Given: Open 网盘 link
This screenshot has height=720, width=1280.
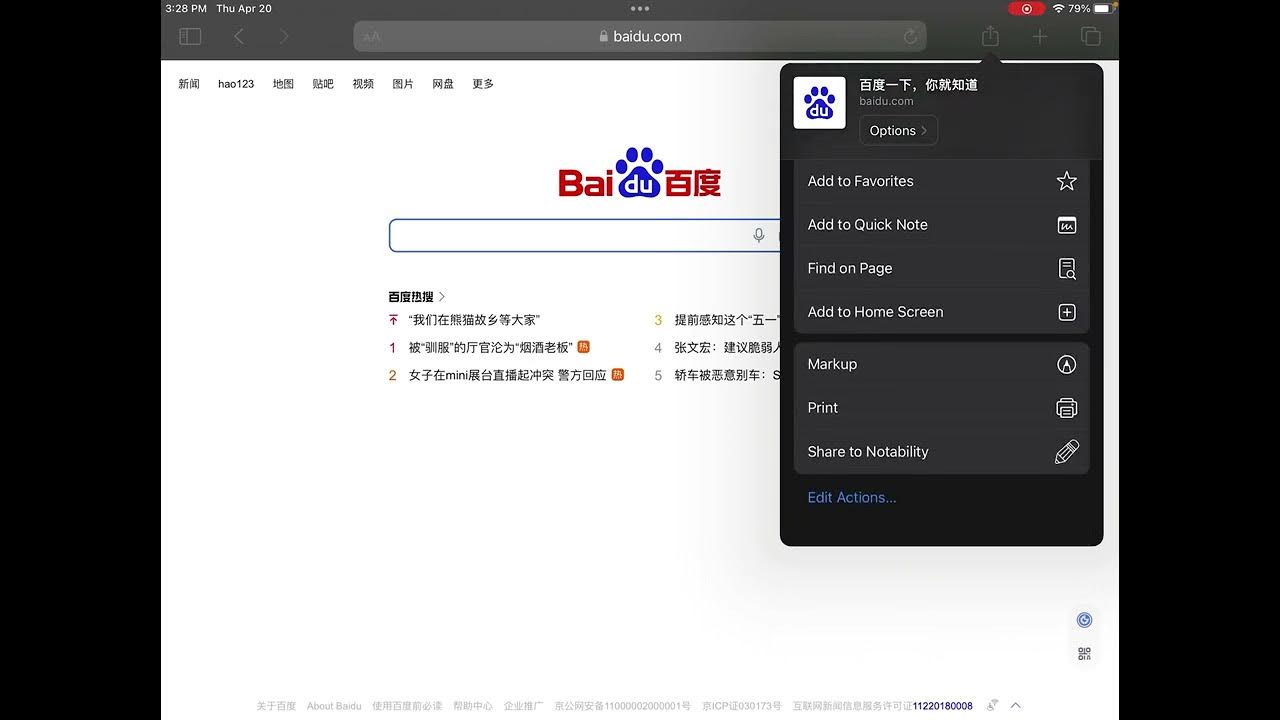Looking at the screenshot, I should [443, 84].
